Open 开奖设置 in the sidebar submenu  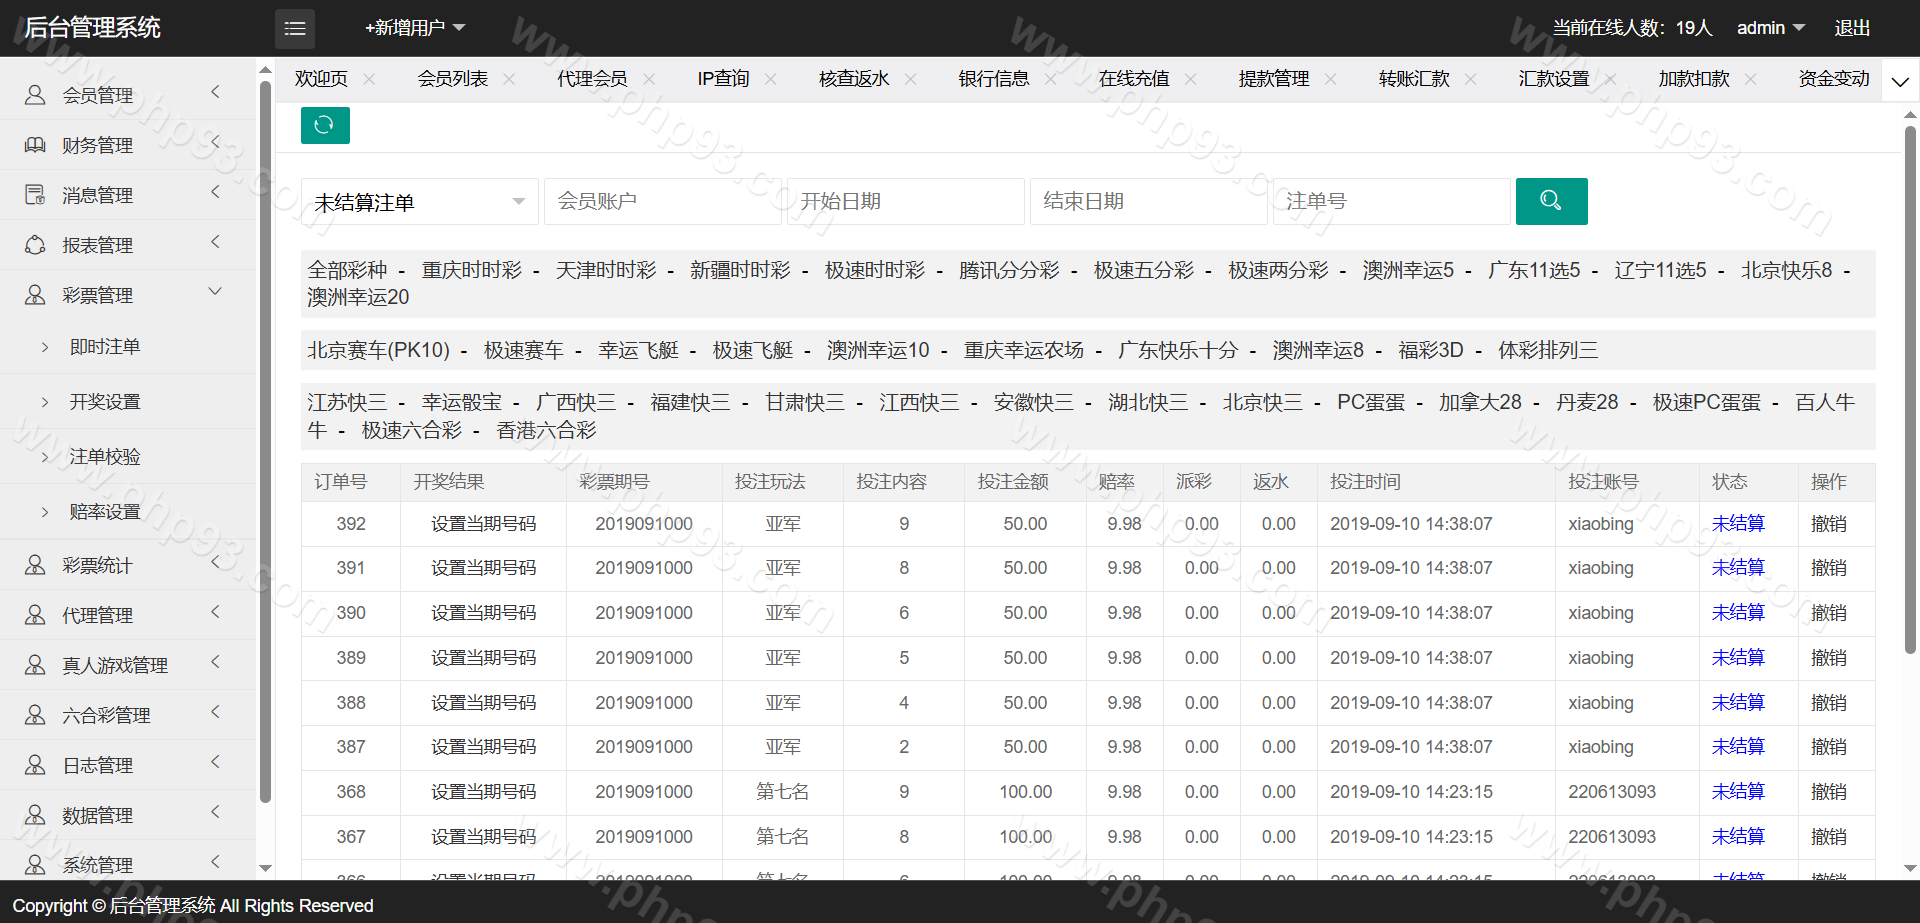click(105, 402)
